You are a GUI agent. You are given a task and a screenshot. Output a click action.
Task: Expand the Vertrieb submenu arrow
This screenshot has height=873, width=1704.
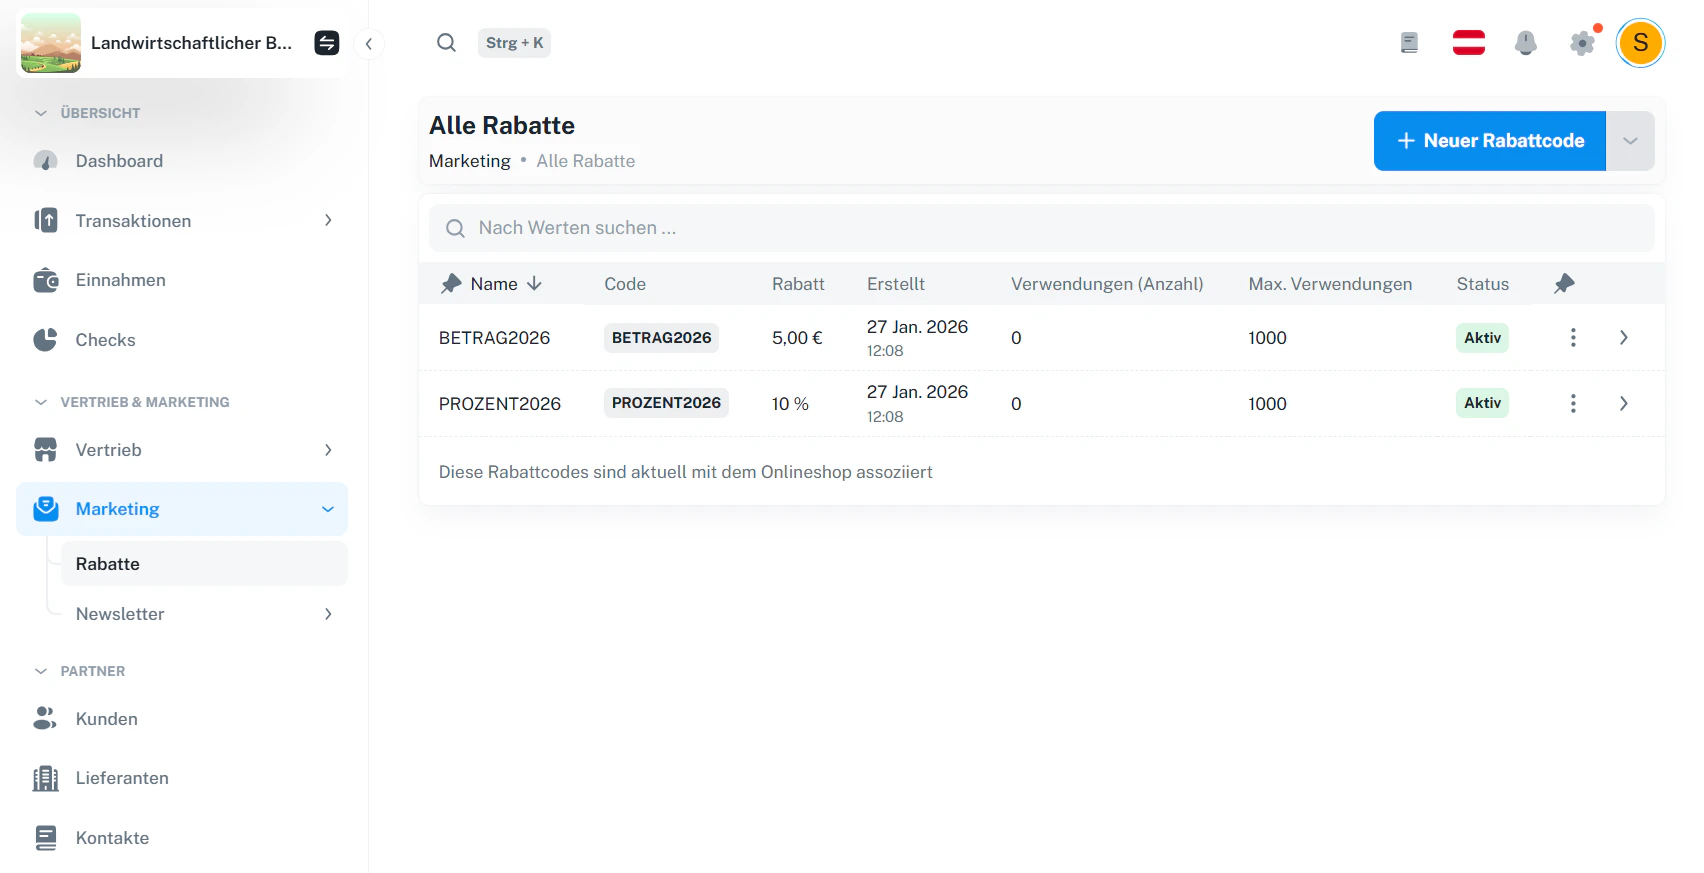(x=328, y=450)
